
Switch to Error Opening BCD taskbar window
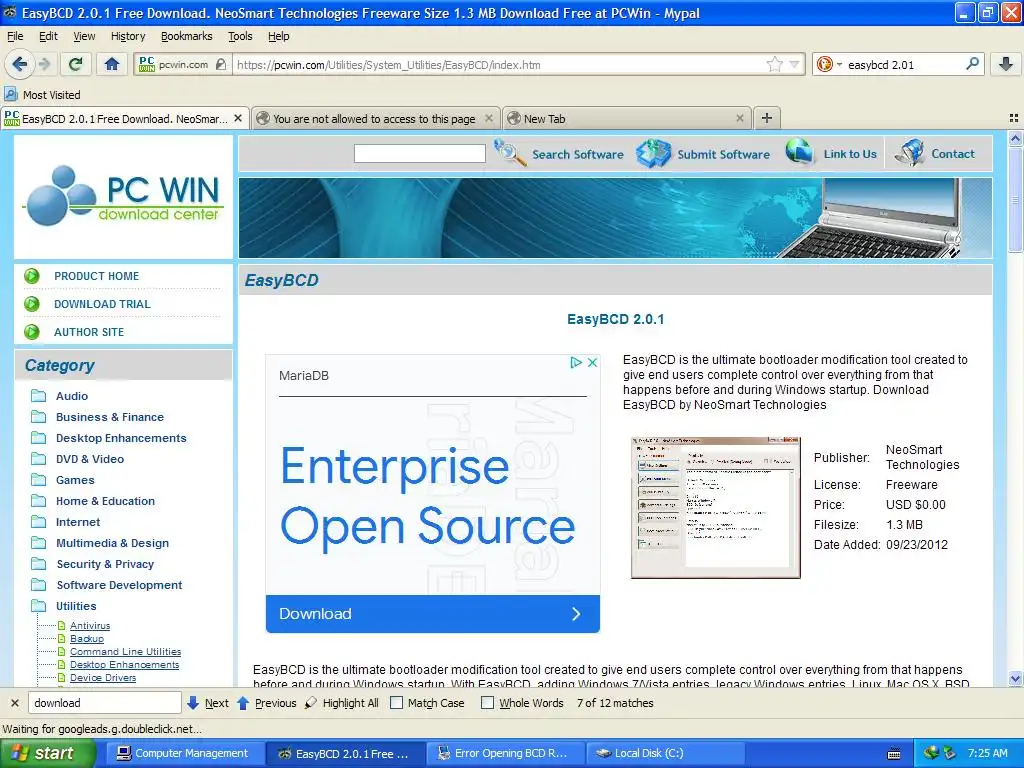point(504,753)
